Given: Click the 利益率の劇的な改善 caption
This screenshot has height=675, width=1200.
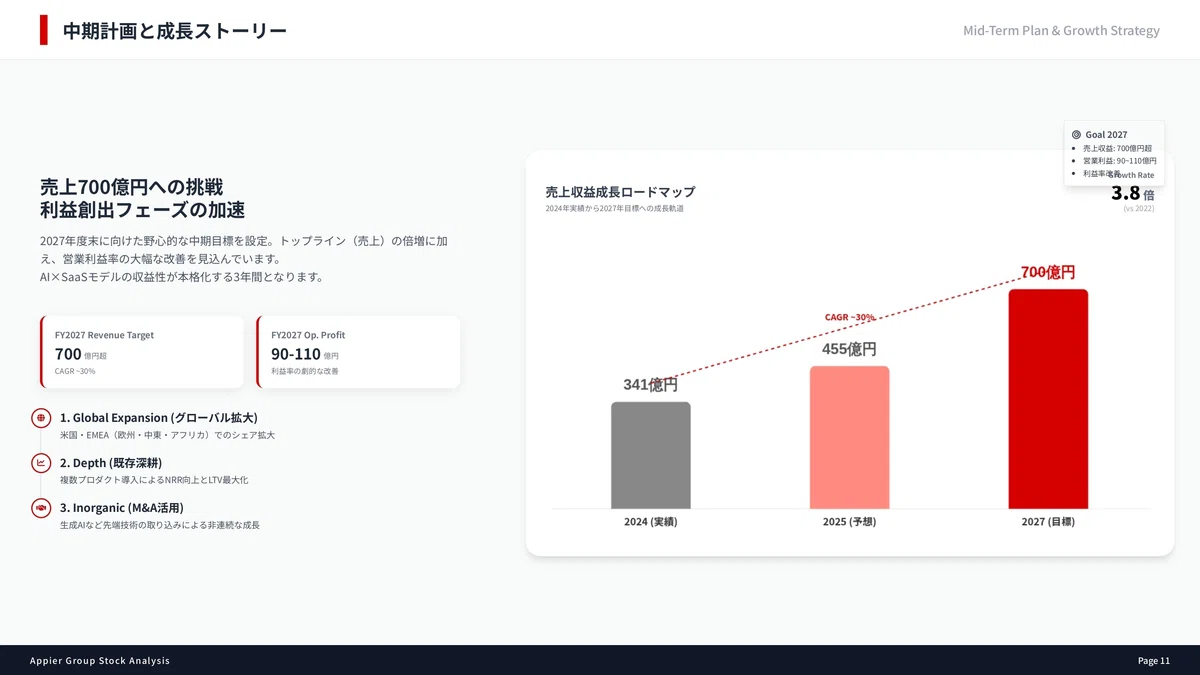Looking at the screenshot, I should pos(305,371).
